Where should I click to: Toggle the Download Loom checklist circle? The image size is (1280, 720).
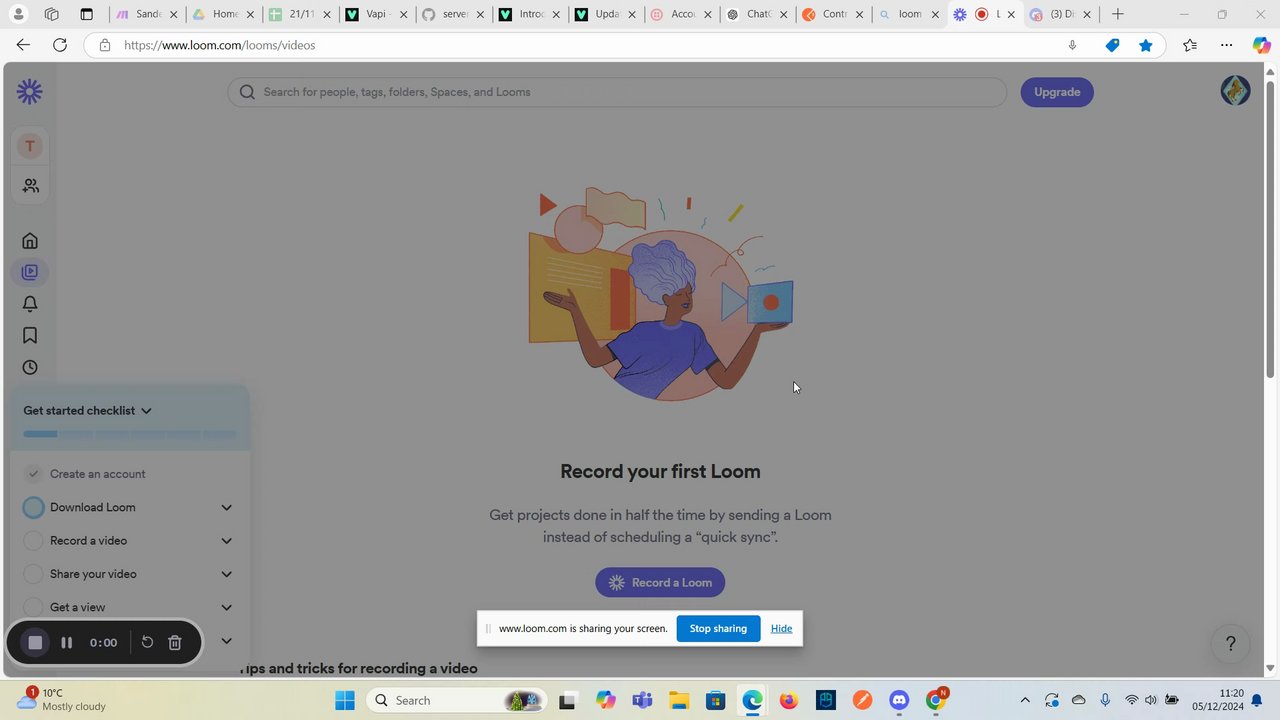34,507
